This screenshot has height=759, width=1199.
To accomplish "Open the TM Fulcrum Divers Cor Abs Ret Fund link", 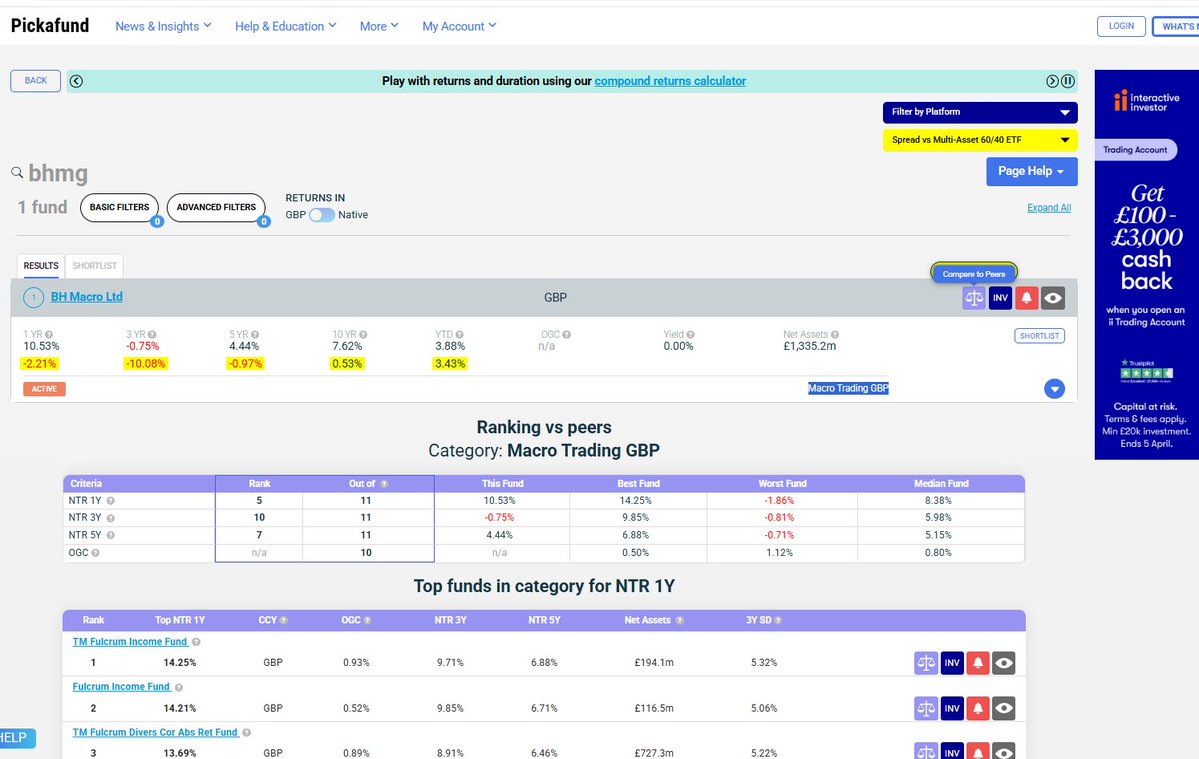I will point(155,732).
